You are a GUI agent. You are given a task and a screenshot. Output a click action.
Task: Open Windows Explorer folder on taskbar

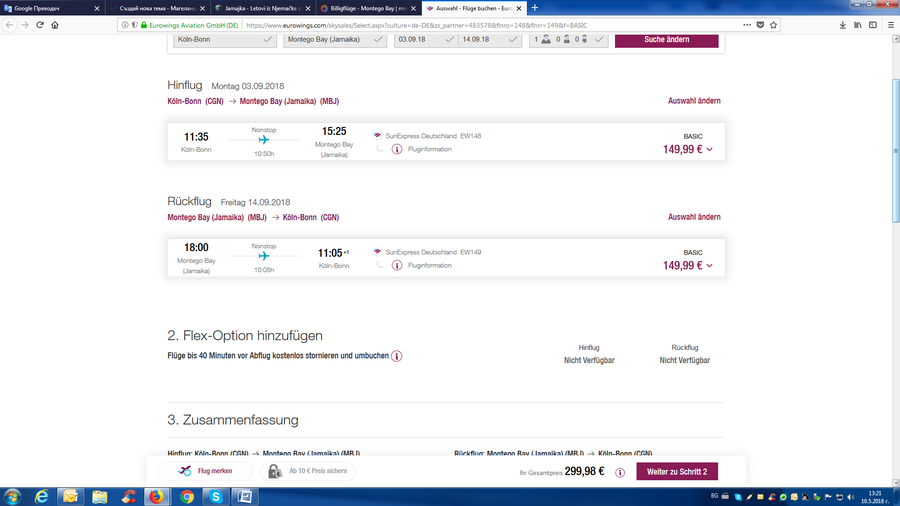point(99,497)
